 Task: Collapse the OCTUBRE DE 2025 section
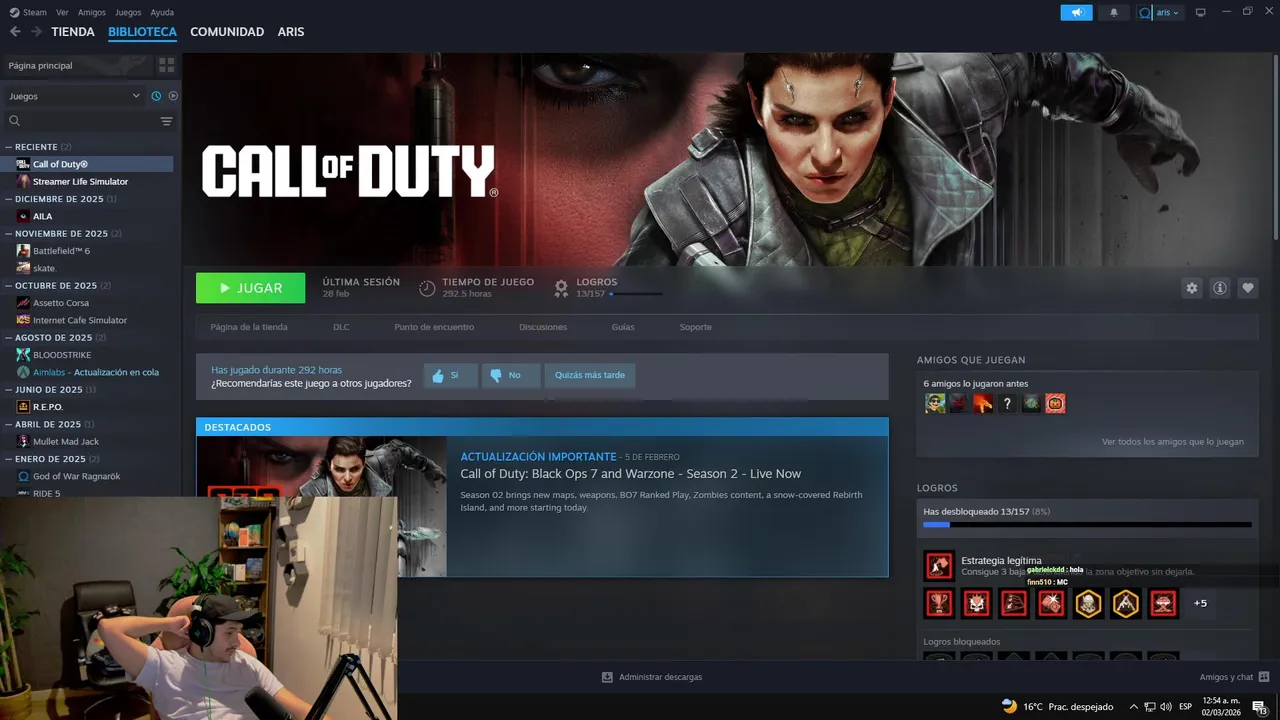pos(58,286)
